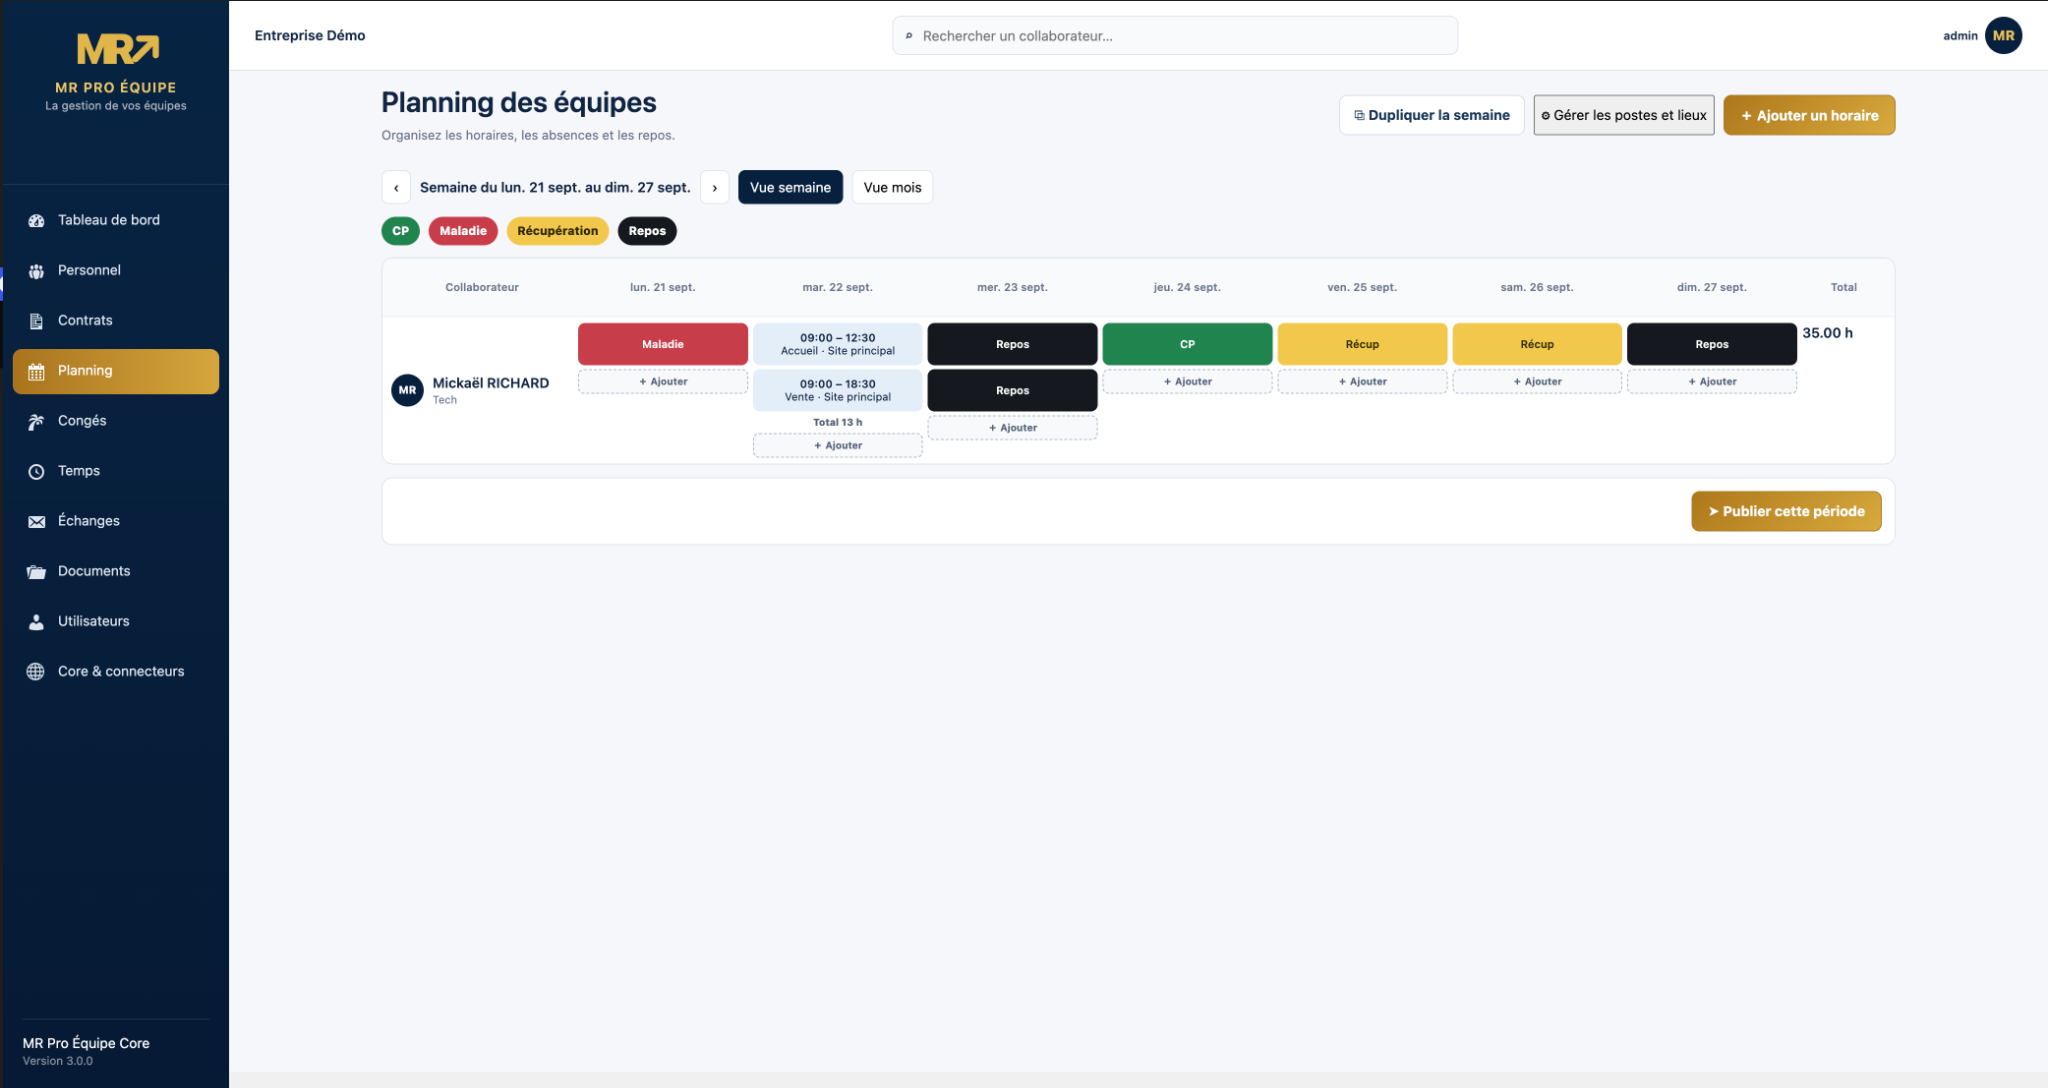Click Publier cette période button
The image size is (2048, 1088).
1786,511
